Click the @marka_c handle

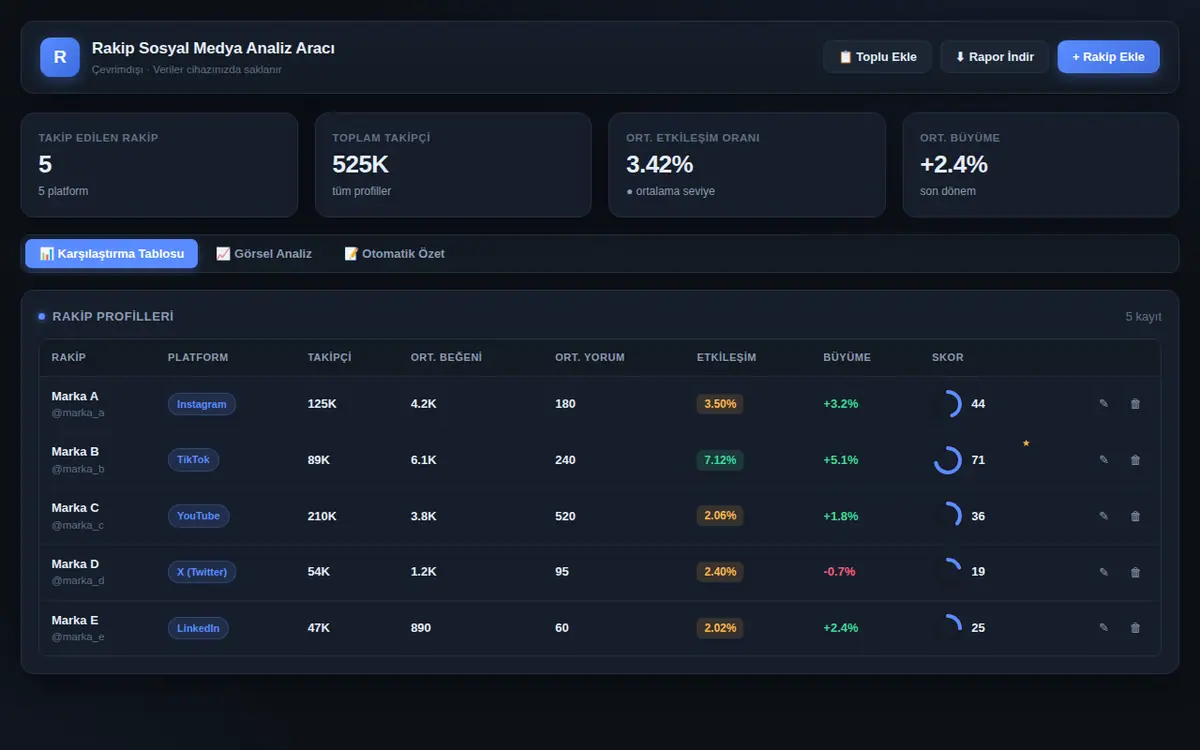[78, 525]
